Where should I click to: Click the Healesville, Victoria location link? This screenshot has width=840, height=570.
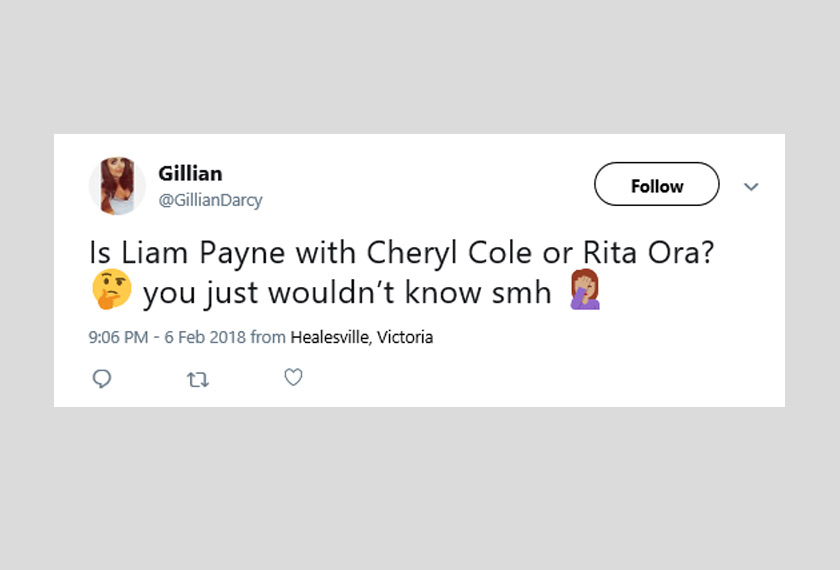click(x=361, y=338)
